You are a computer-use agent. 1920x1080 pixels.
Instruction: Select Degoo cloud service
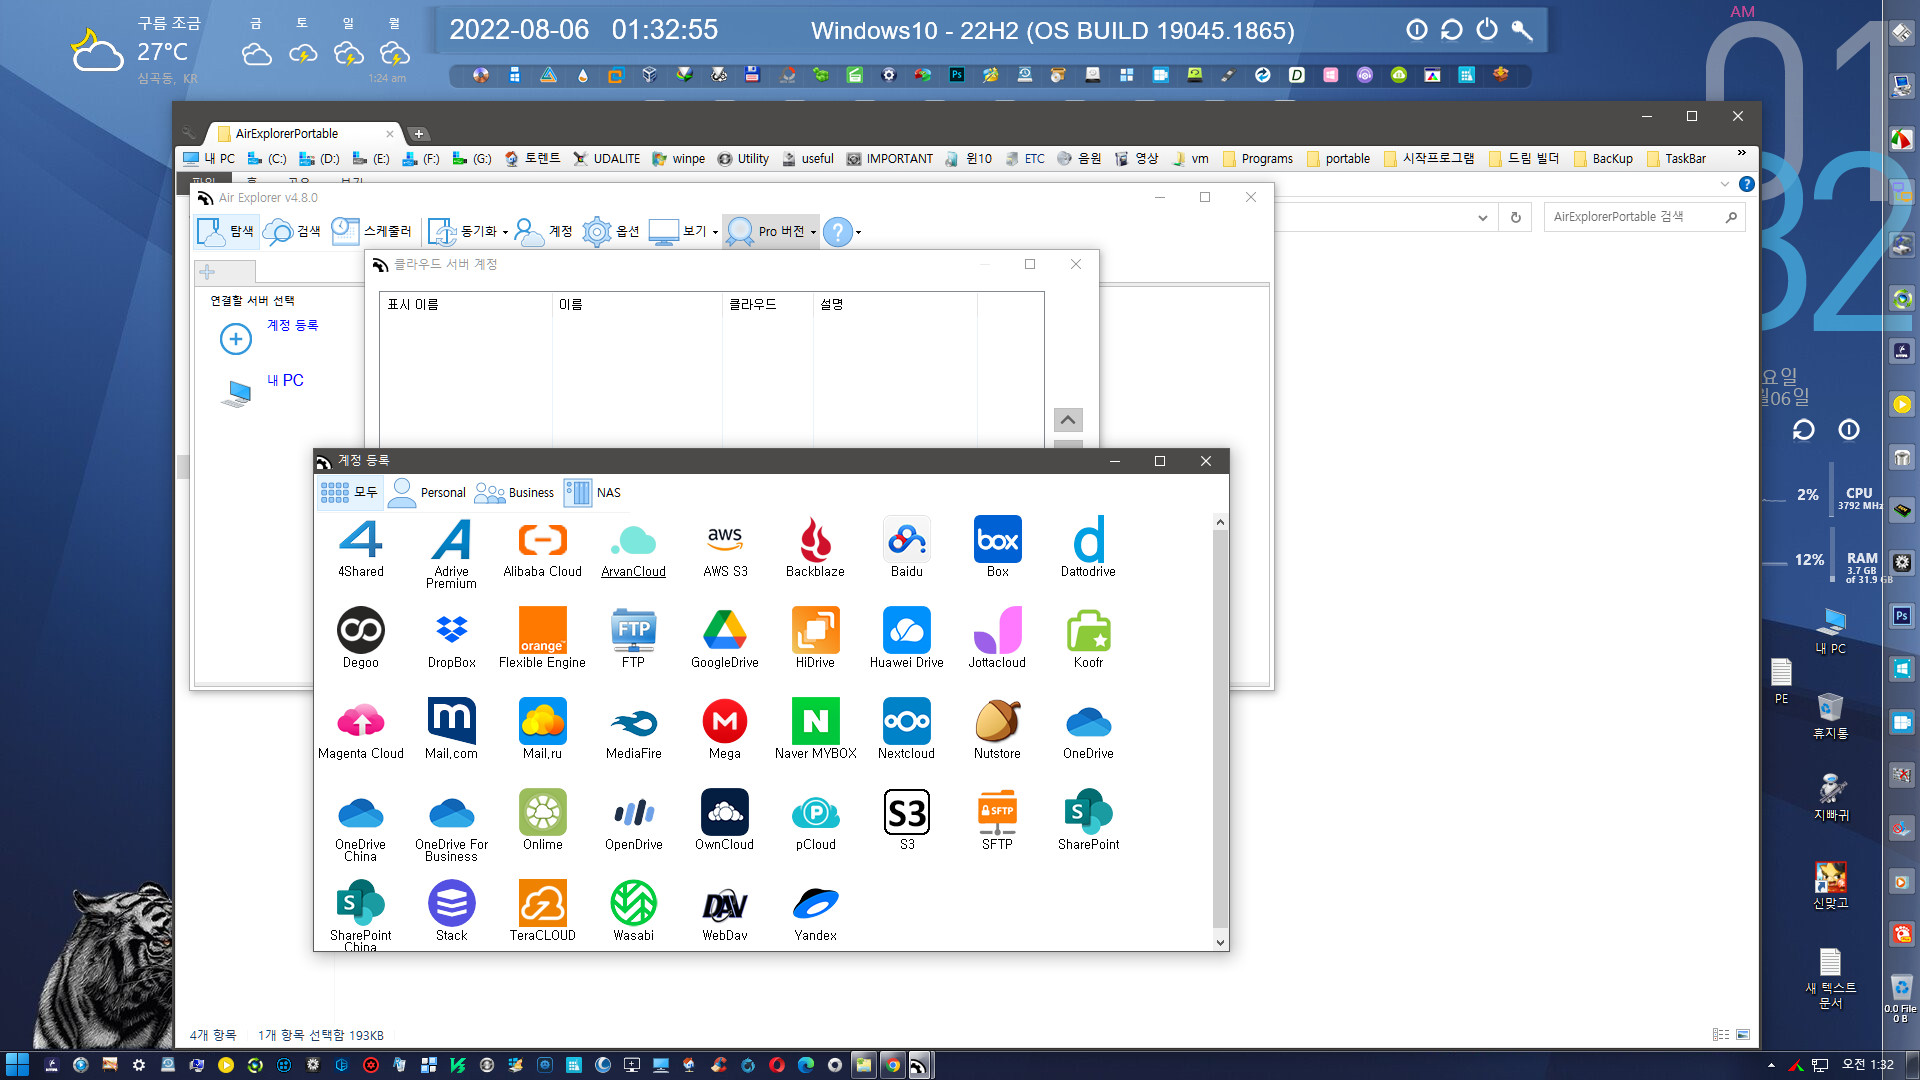coord(361,639)
